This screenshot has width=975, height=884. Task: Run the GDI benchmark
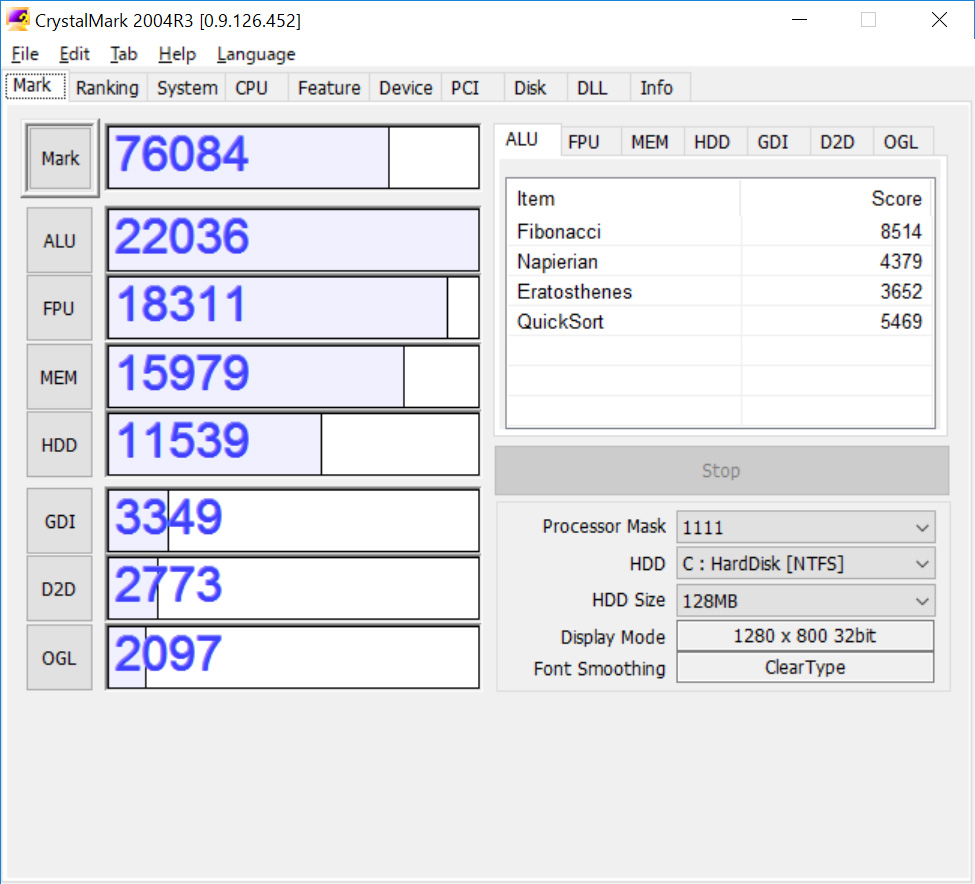[x=59, y=521]
